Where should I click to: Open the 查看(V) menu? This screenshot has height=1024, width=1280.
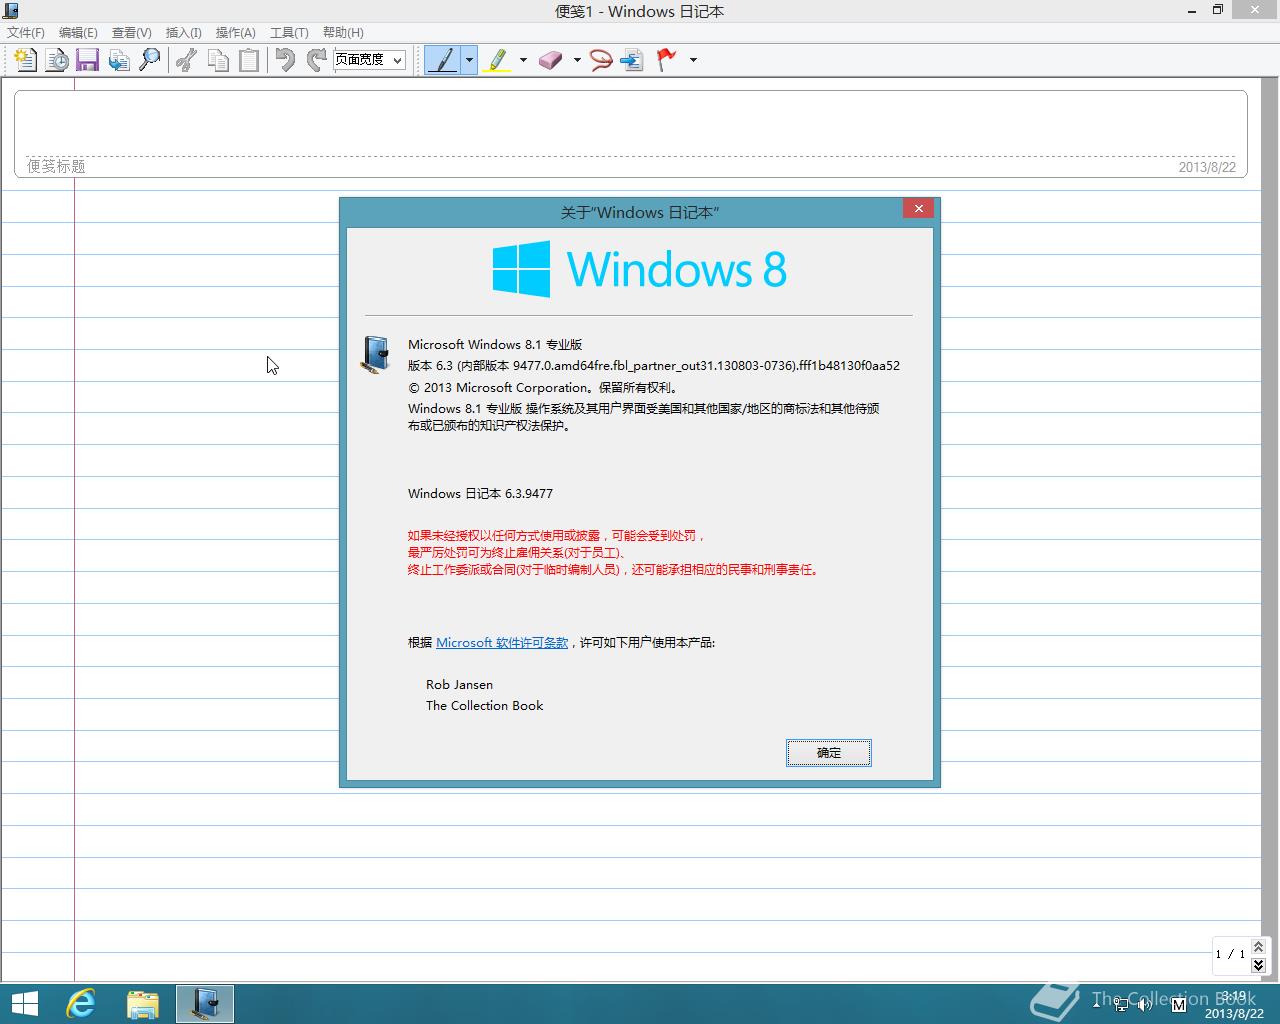[x=131, y=33]
